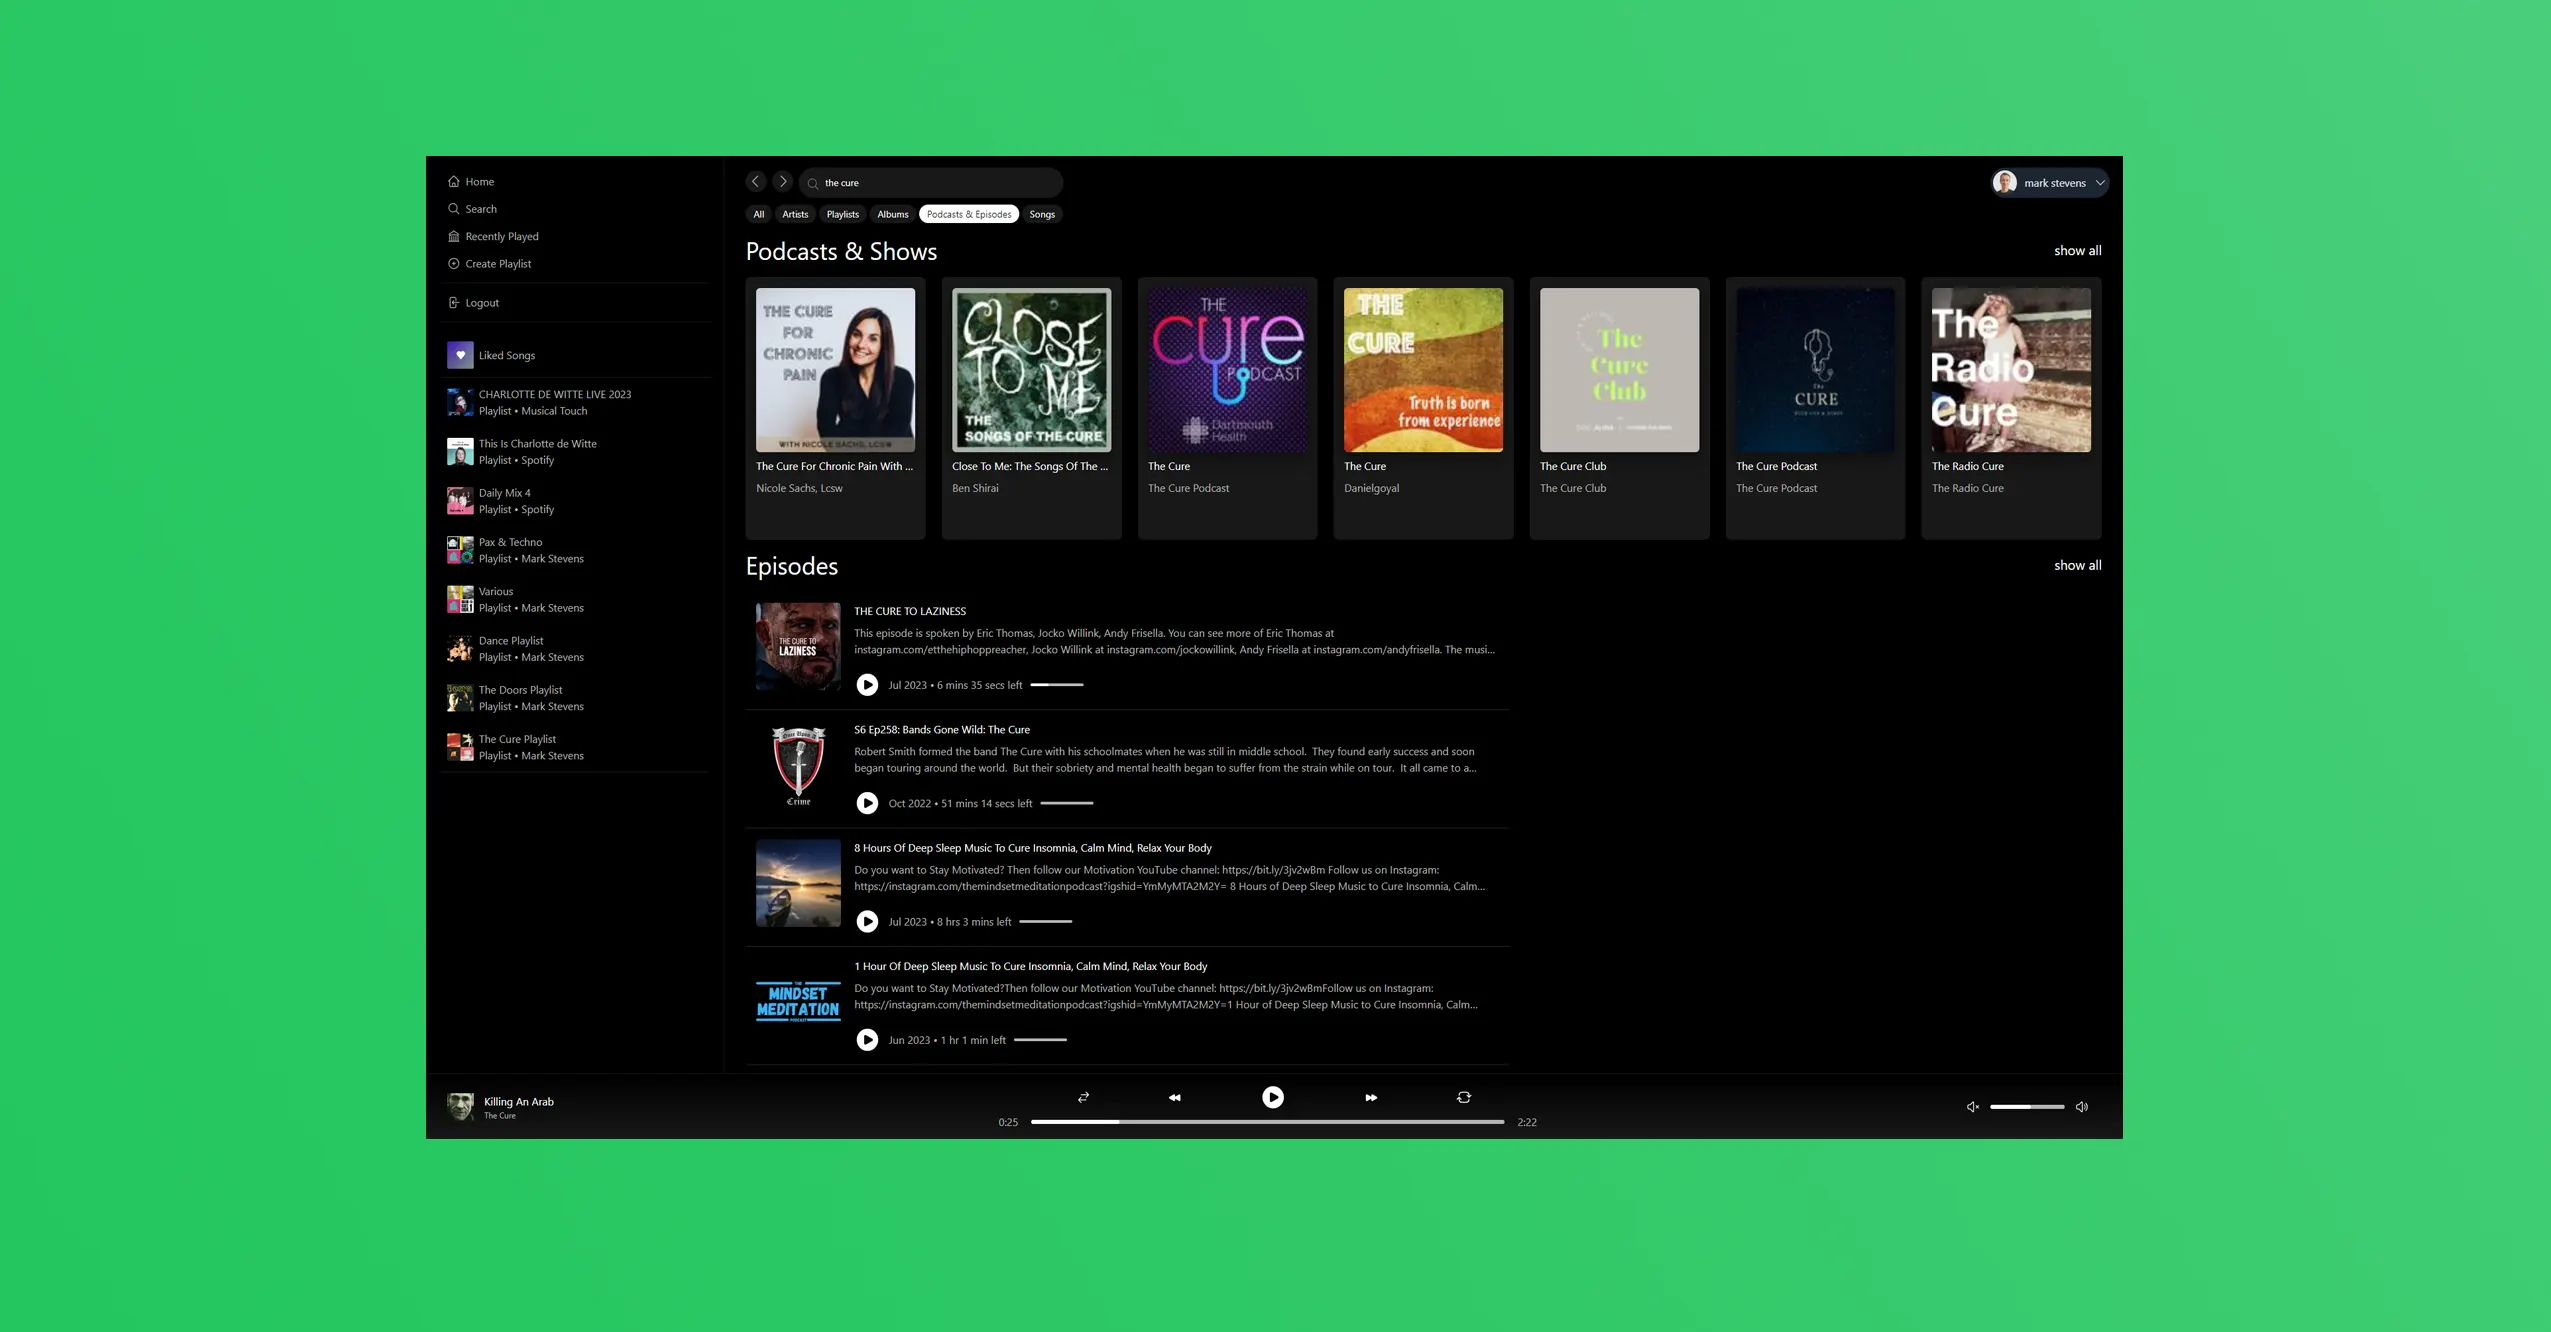Click THE CURE TO LAZINESS episode title

click(909, 611)
